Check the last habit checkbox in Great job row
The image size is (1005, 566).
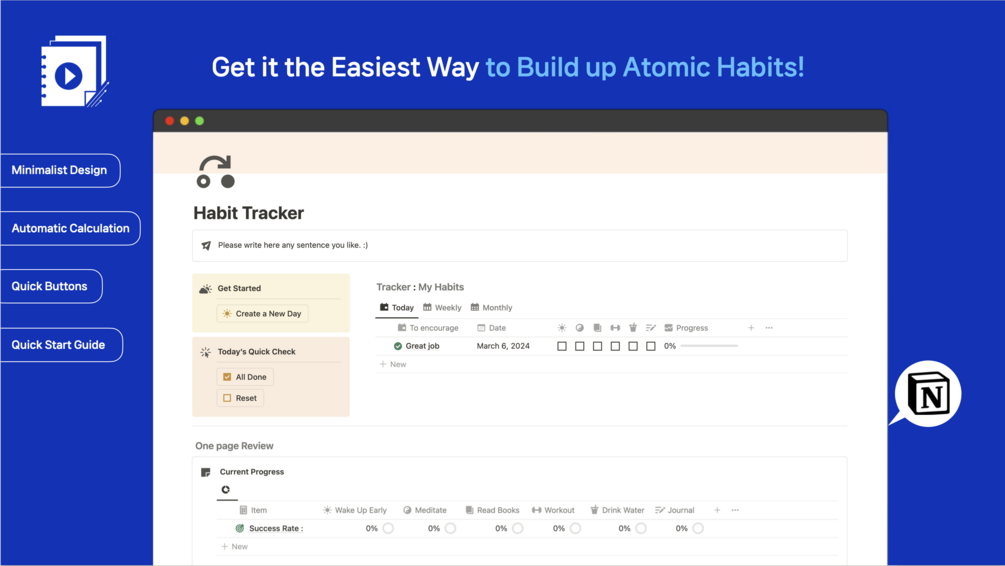pos(651,346)
